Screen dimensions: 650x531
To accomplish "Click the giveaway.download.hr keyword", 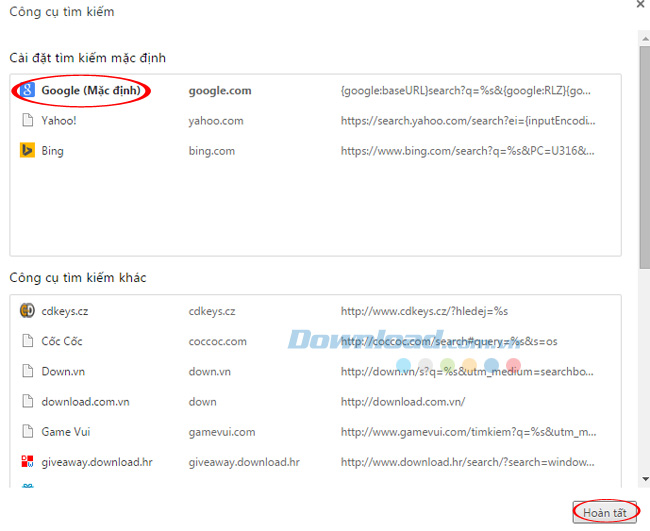I will (x=244, y=462).
